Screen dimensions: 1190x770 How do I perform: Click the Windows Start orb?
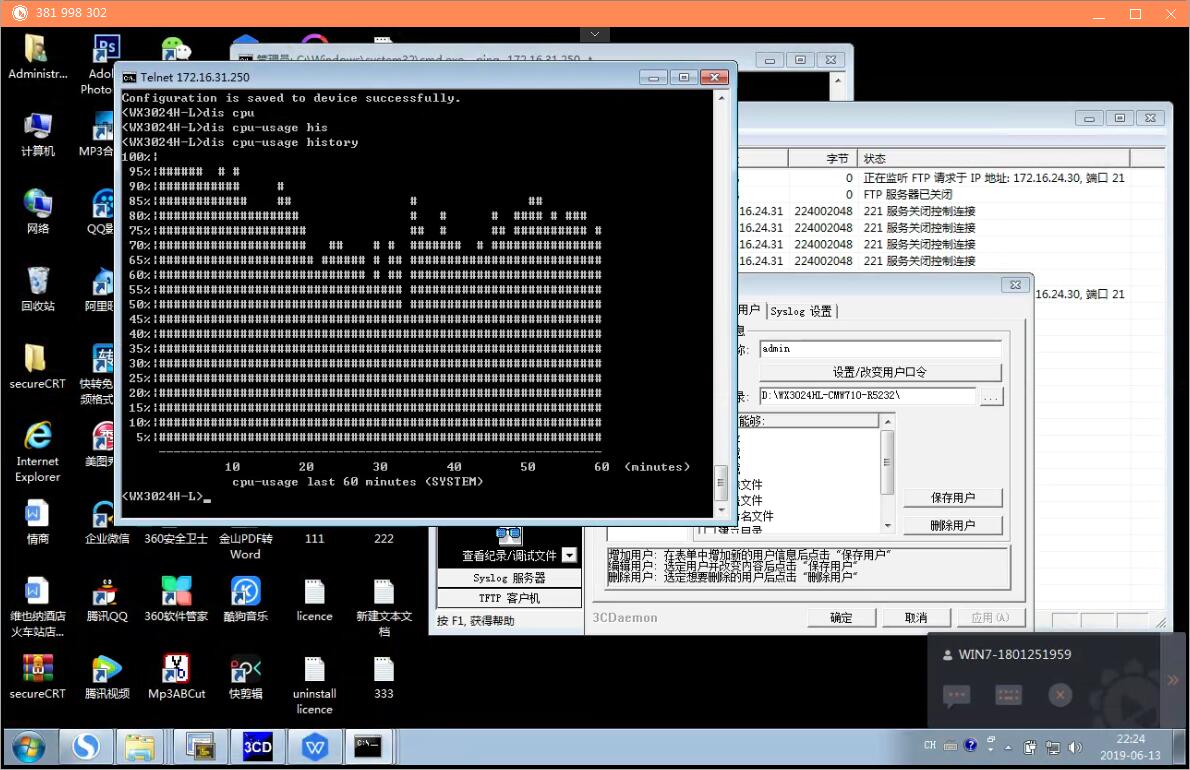tap(28, 747)
